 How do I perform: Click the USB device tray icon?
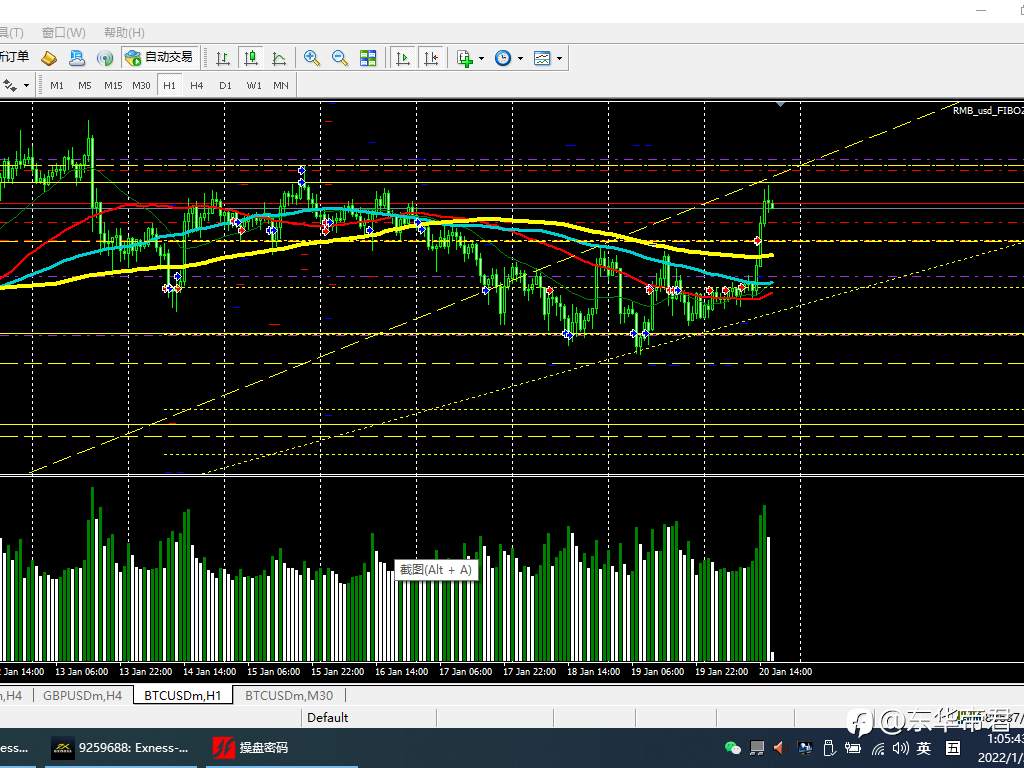[x=829, y=748]
